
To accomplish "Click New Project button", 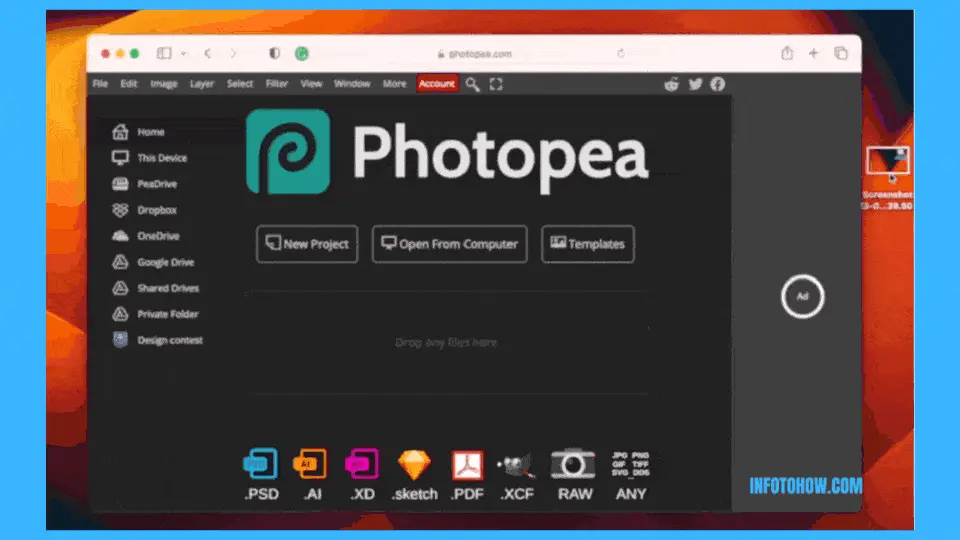I will pyautogui.click(x=307, y=244).
